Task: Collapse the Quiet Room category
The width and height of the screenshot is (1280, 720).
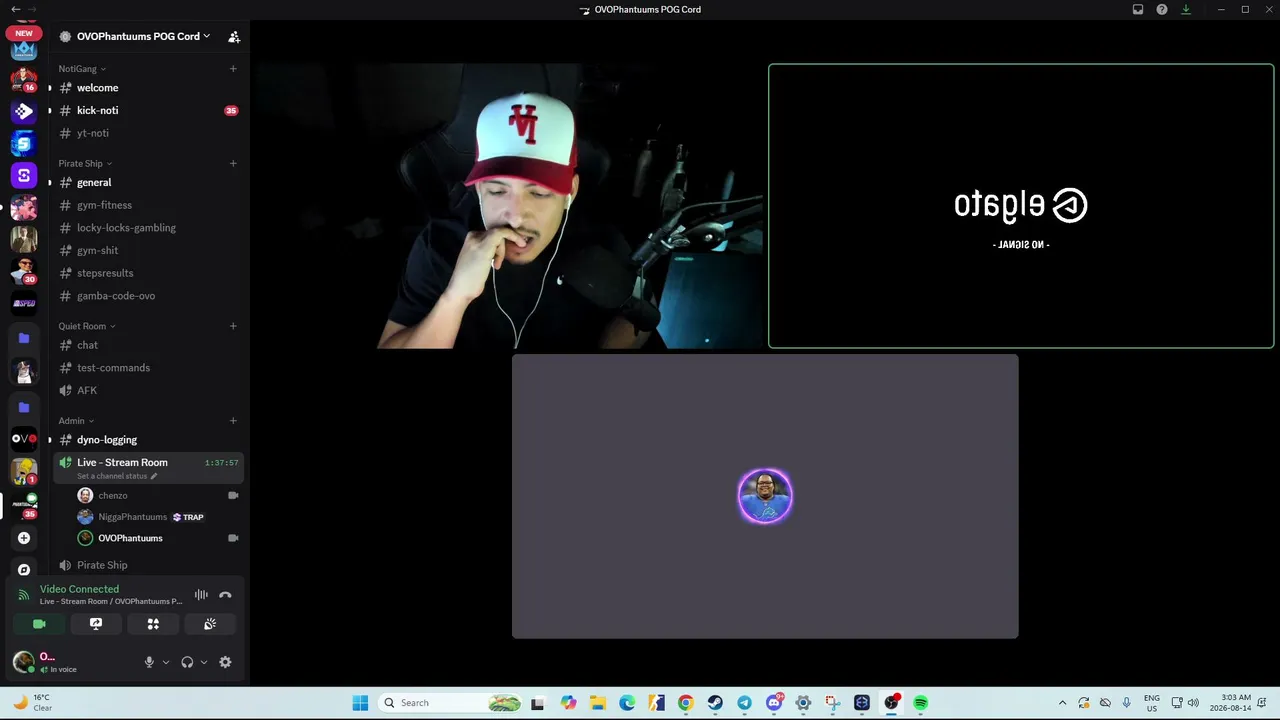Action: 87,326
